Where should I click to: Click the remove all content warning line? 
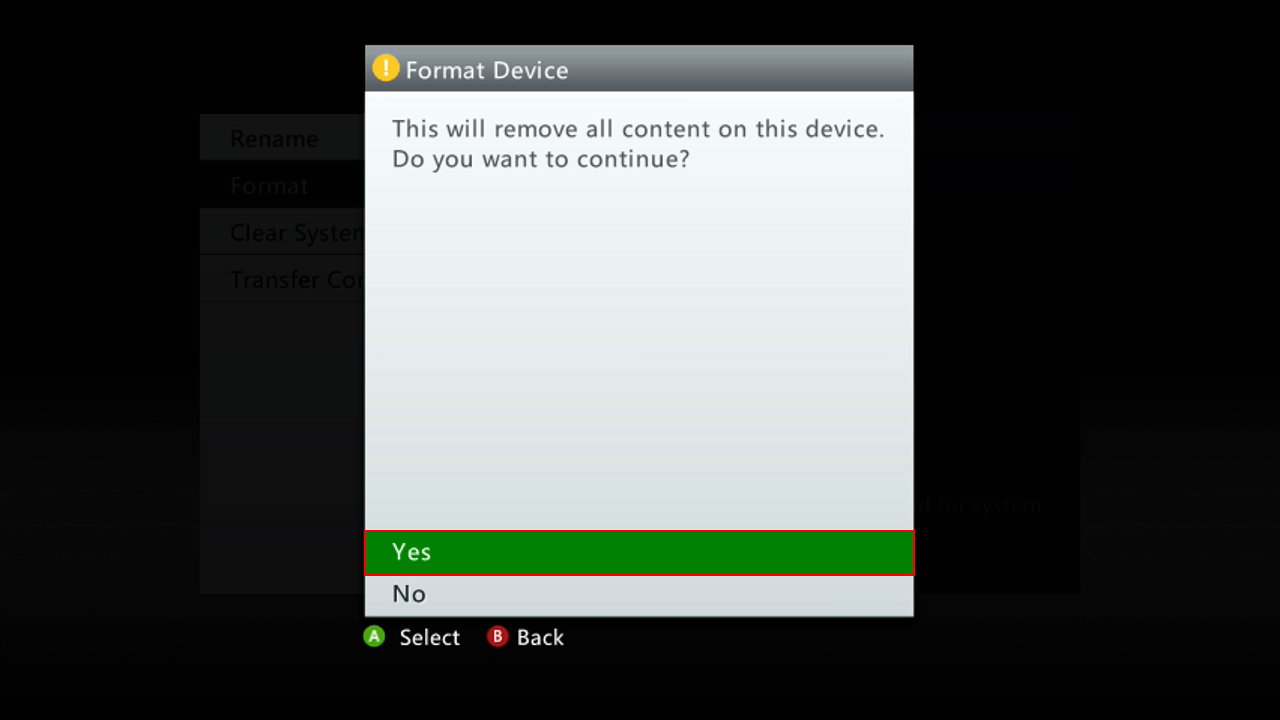tap(638, 129)
